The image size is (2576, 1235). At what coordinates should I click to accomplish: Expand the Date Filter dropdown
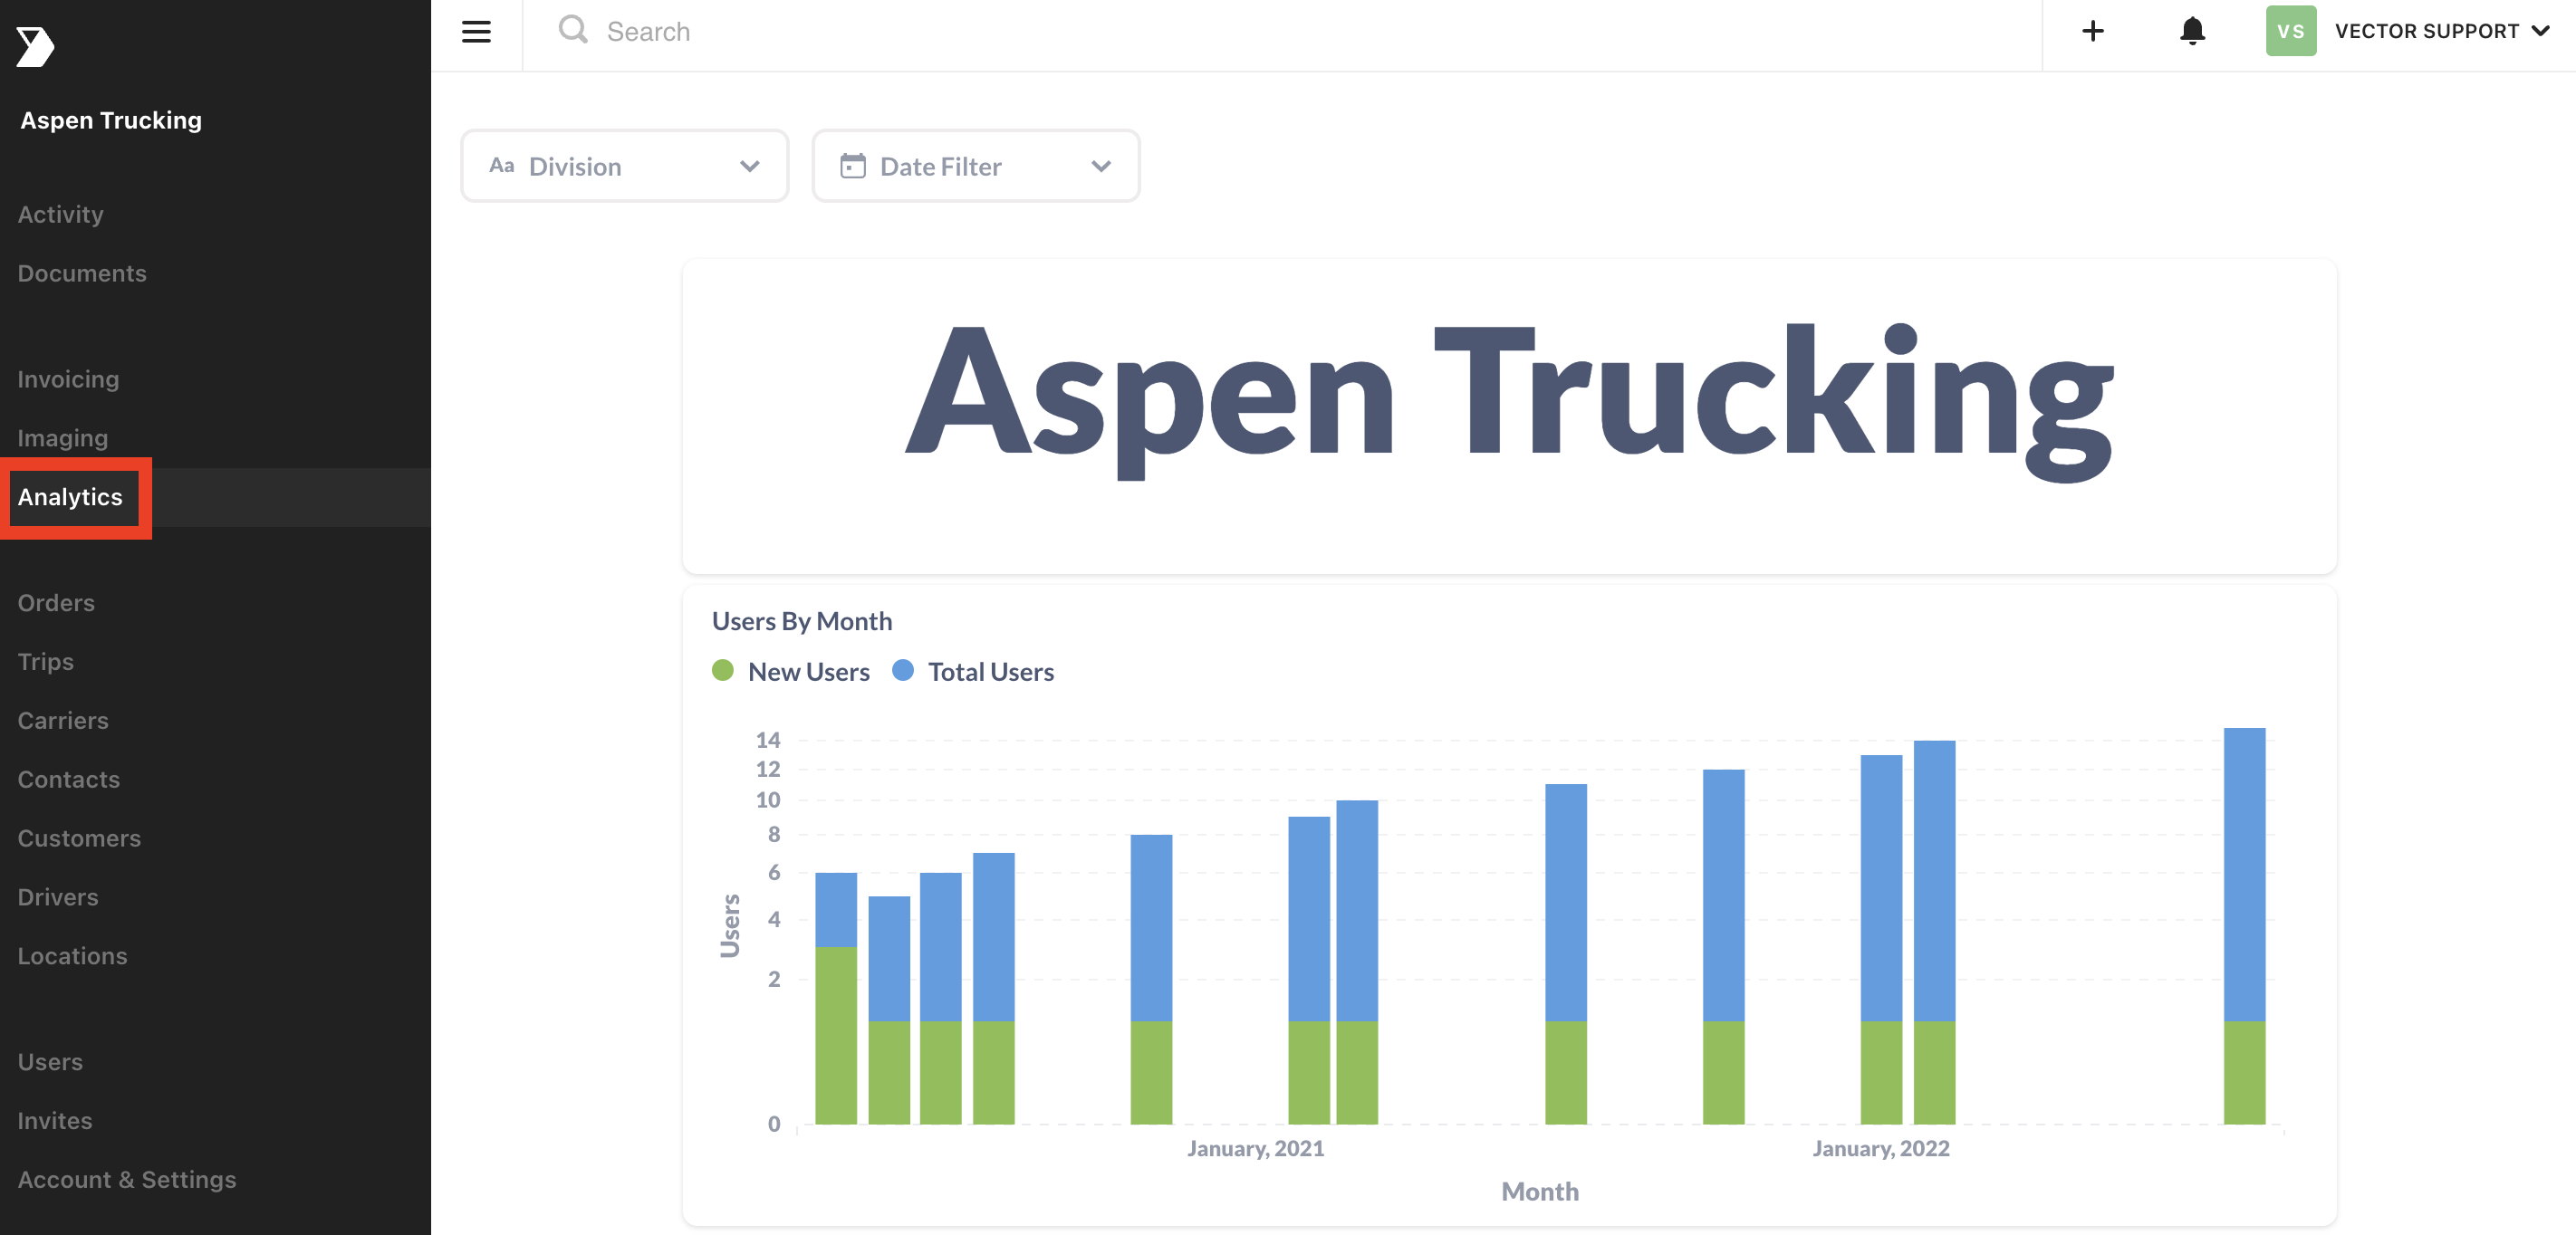[1102, 166]
